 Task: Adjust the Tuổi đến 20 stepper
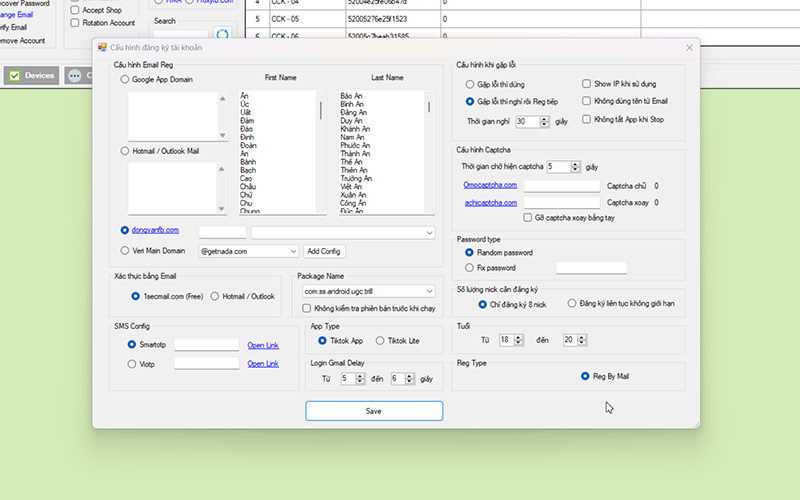pos(582,340)
